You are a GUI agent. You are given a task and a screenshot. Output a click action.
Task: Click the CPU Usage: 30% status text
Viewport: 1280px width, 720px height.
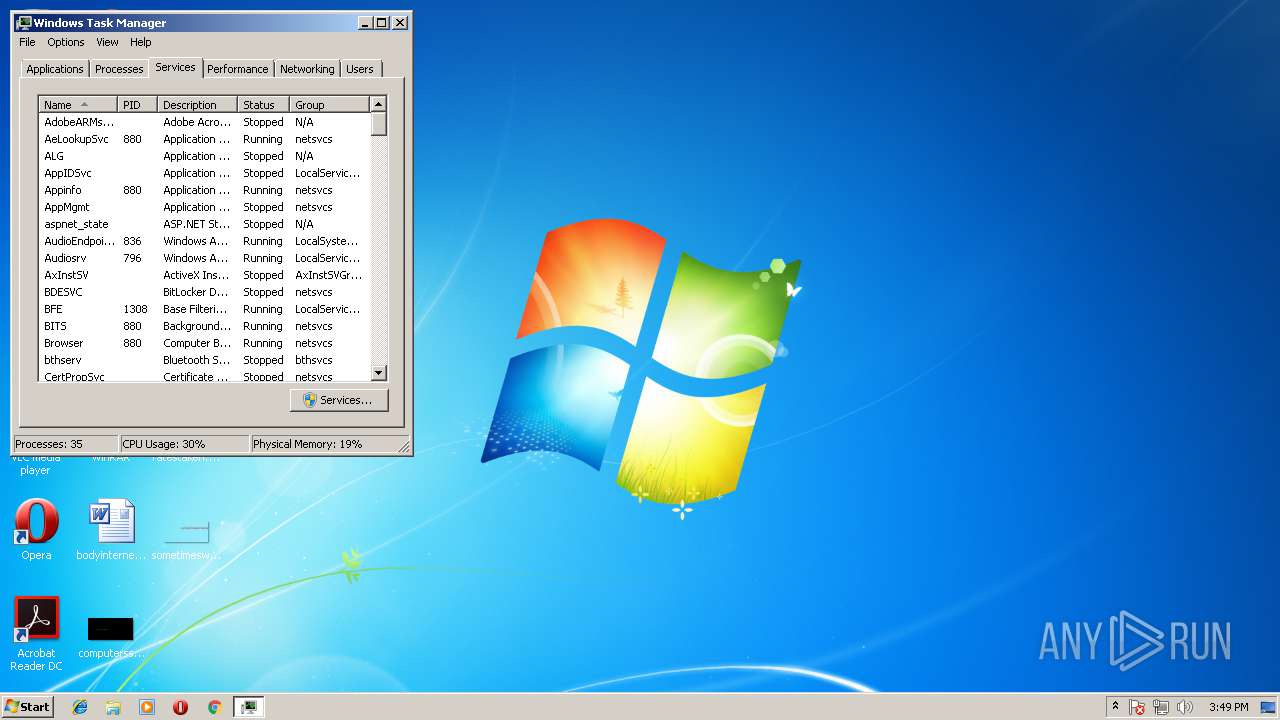[x=164, y=444]
